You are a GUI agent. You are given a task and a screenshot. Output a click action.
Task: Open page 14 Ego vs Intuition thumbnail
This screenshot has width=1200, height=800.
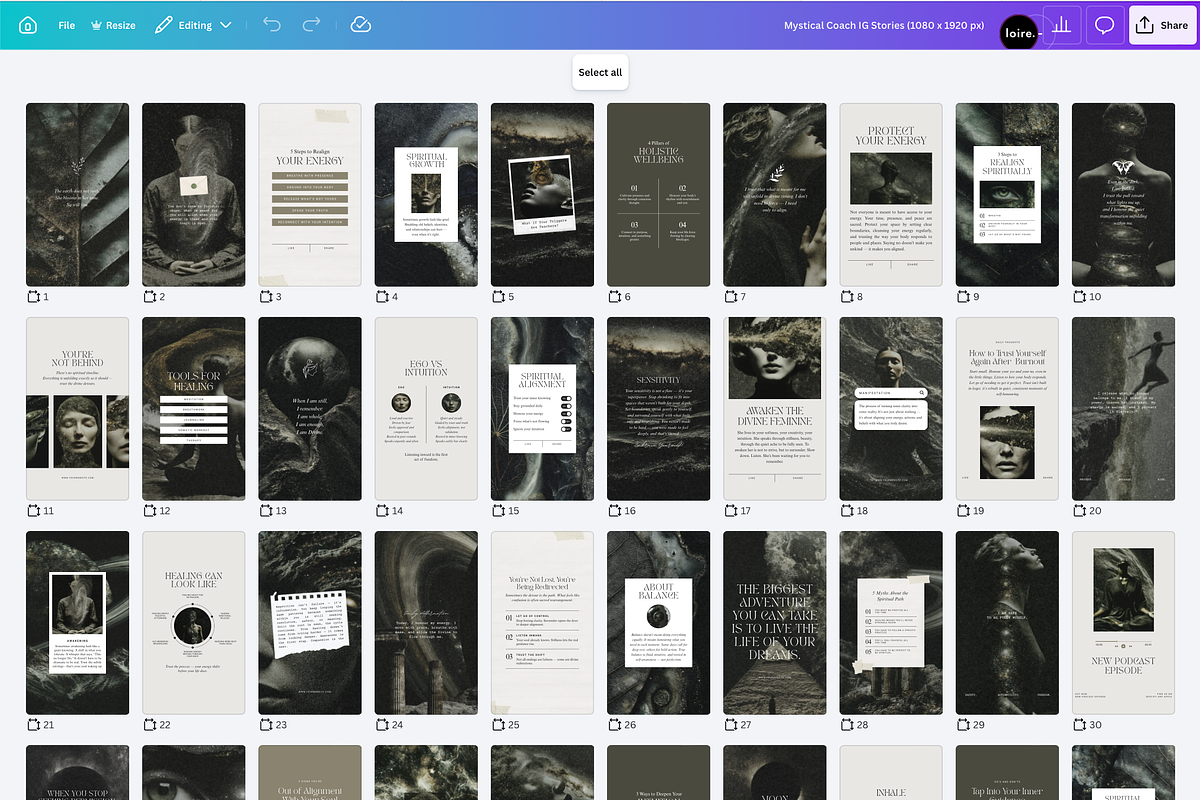pos(426,408)
